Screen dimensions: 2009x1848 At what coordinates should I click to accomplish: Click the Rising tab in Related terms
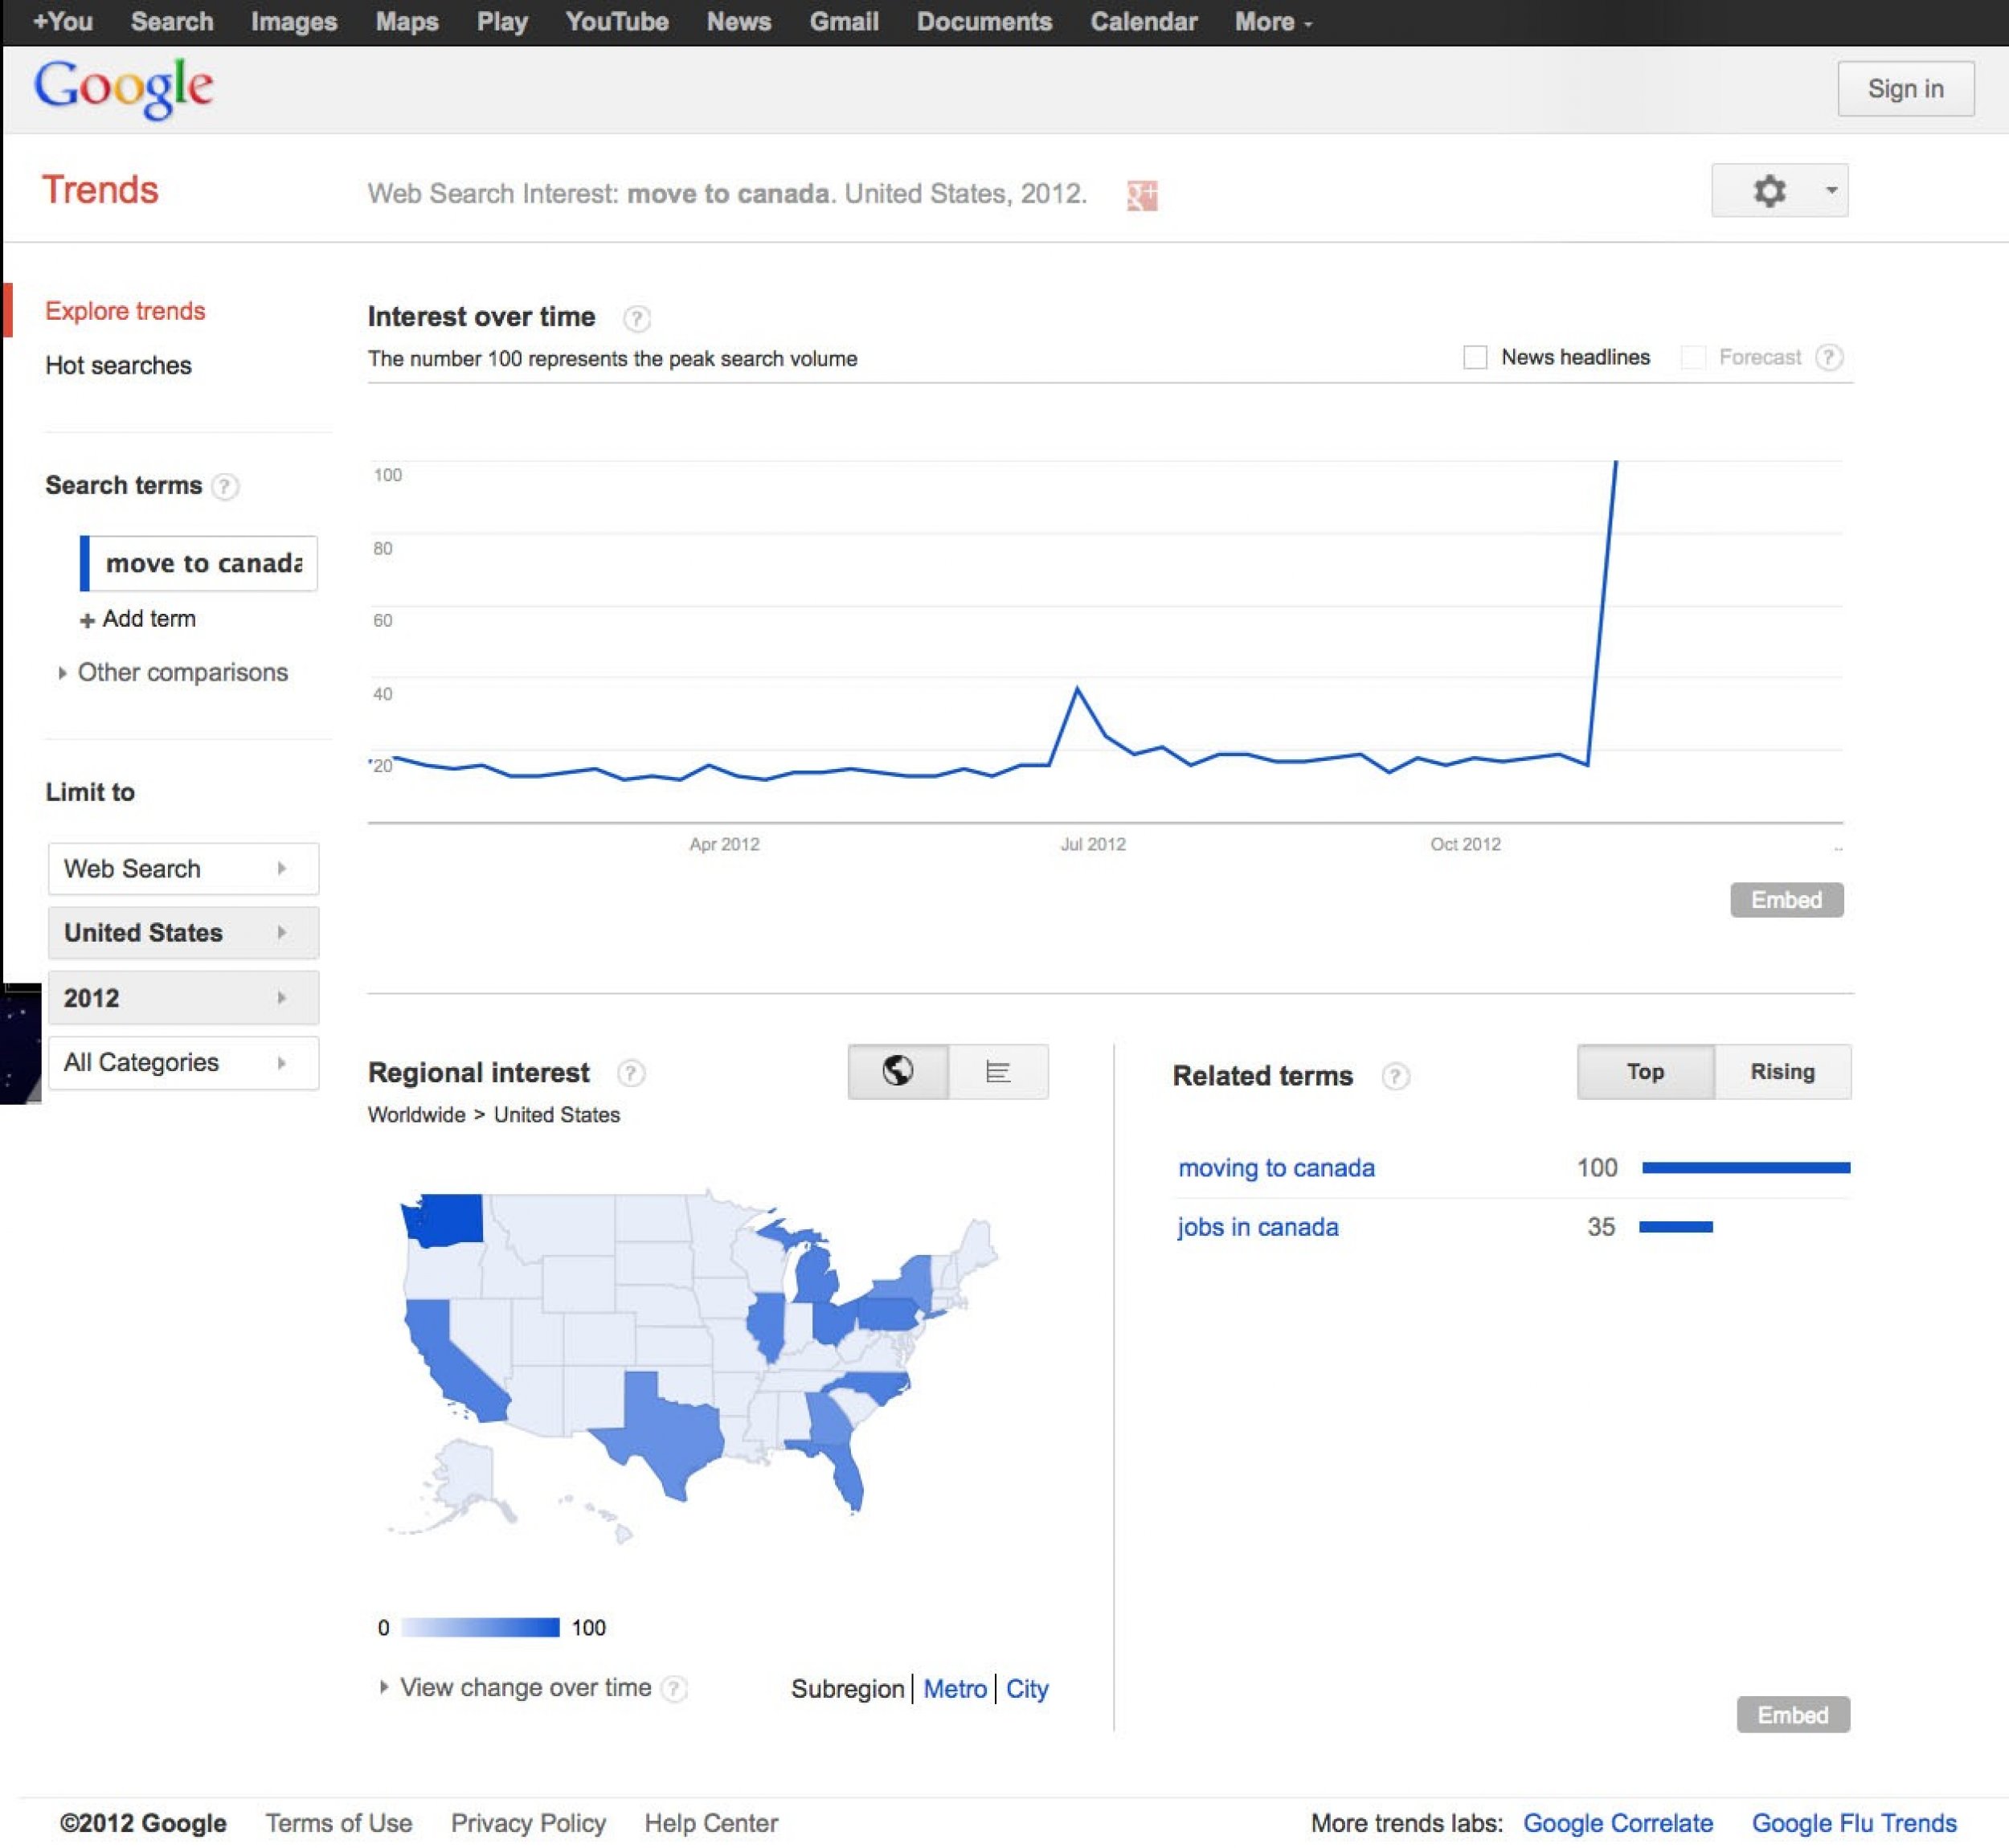pos(1780,1071)
